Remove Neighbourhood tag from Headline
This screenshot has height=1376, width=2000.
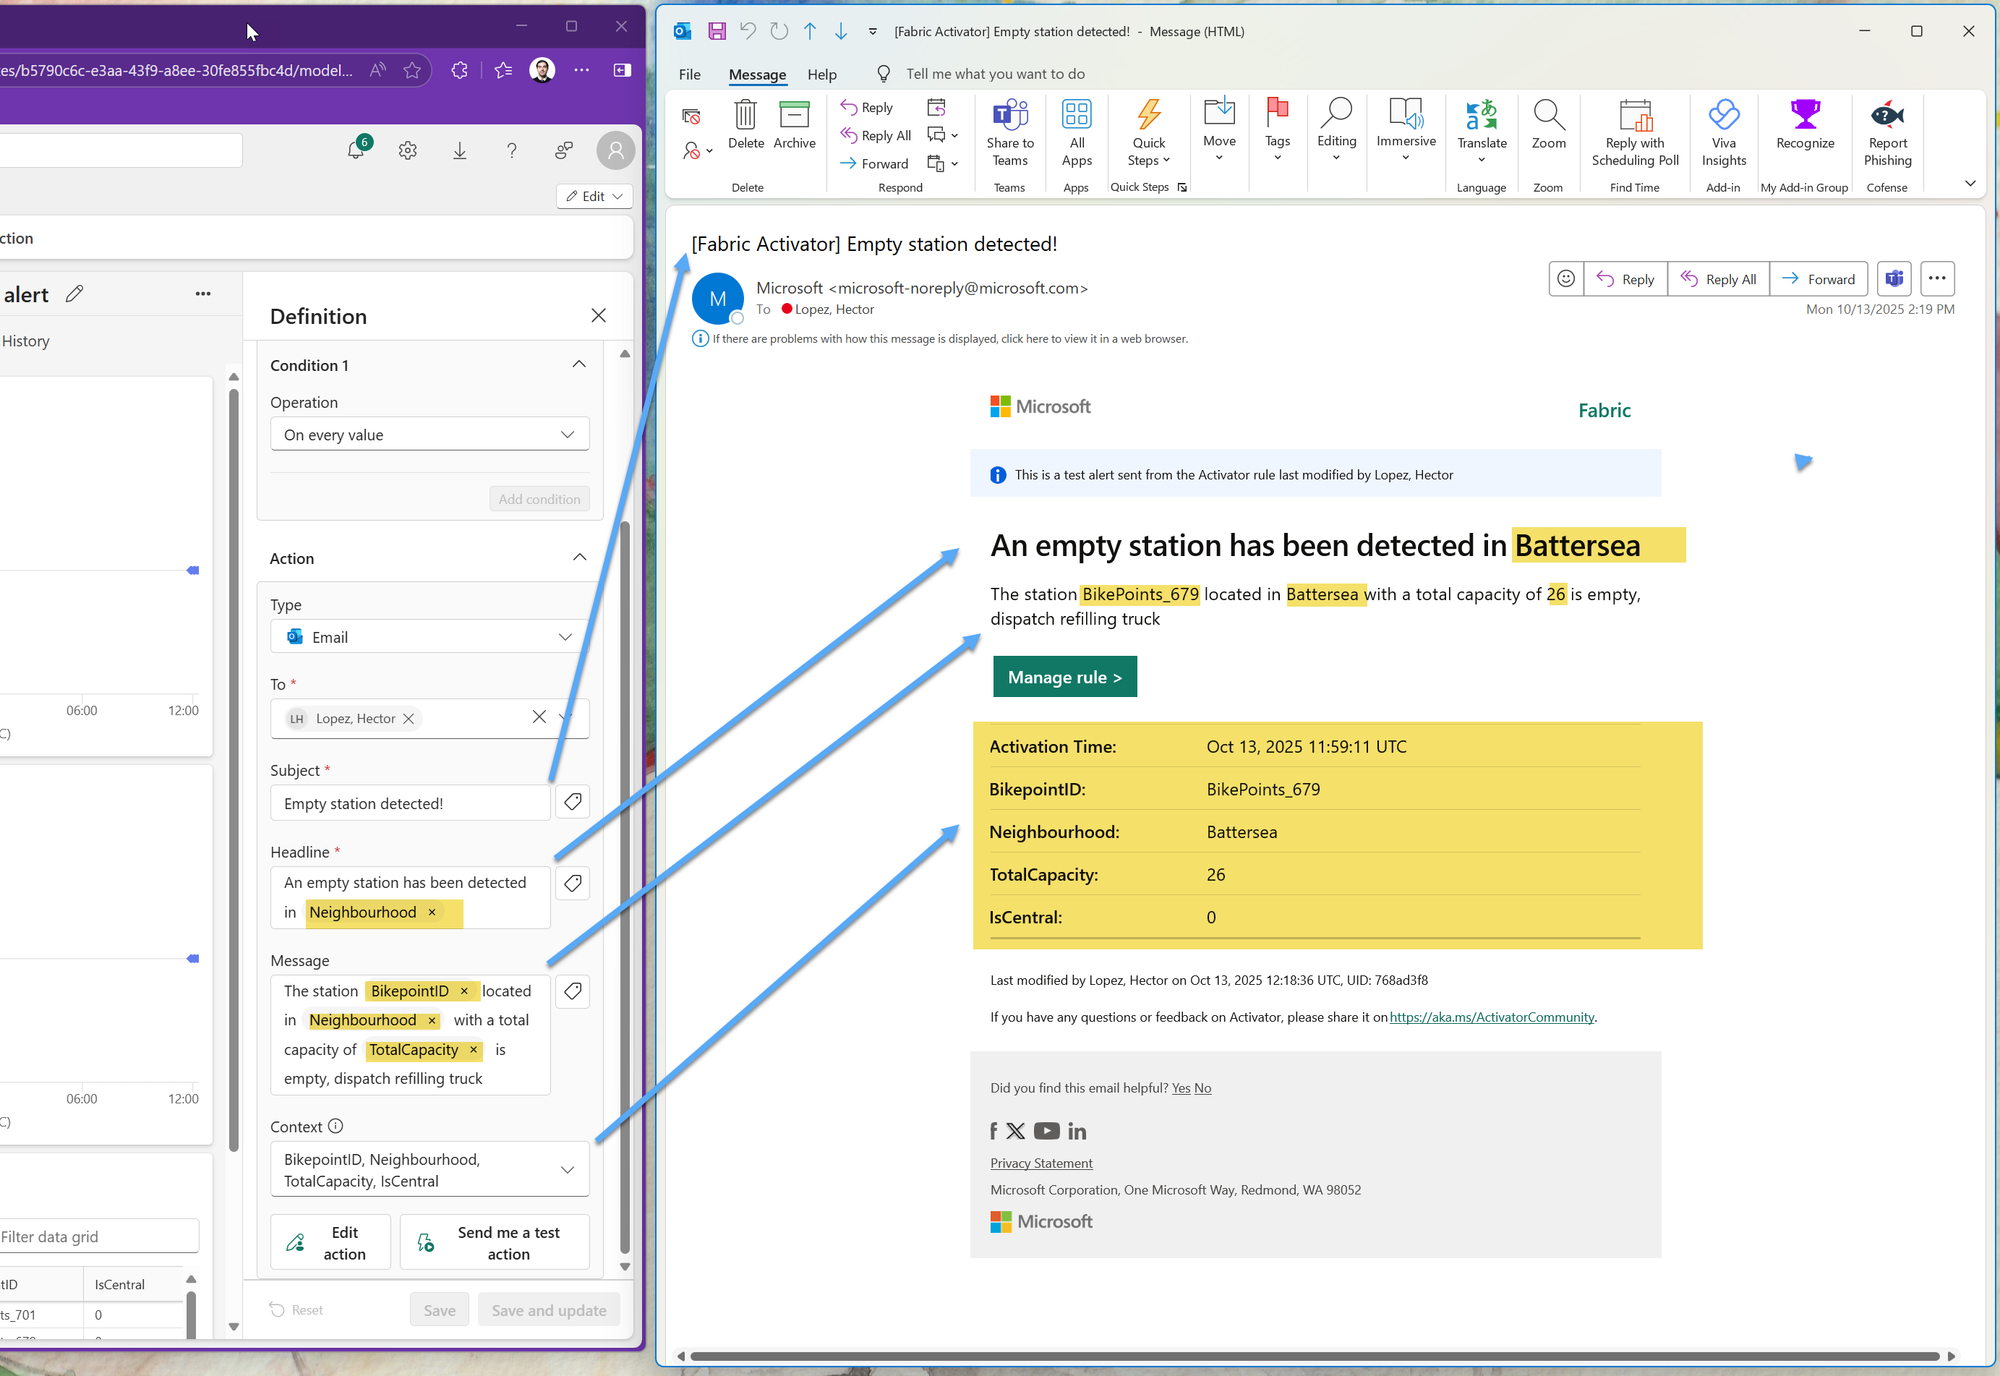point(432,912)
